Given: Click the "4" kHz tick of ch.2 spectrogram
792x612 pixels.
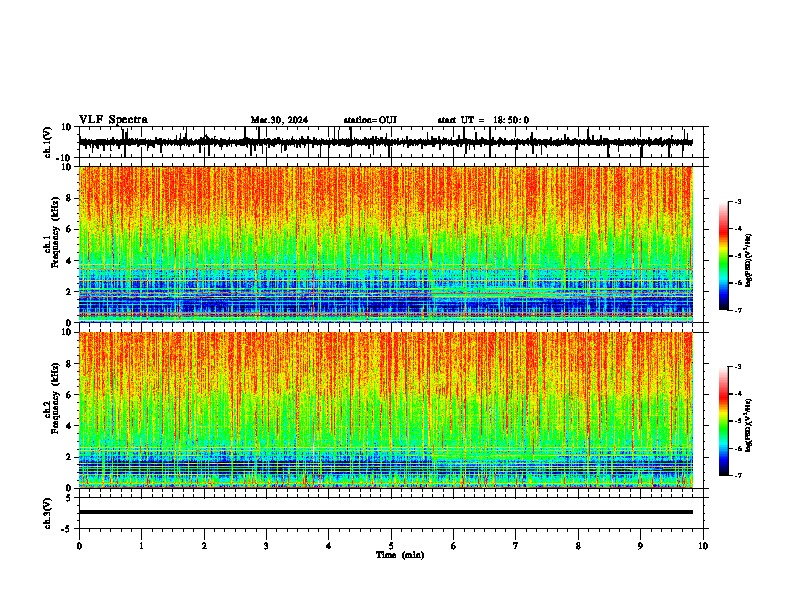Looking at the screenshot, I should (x=70, y=426).
